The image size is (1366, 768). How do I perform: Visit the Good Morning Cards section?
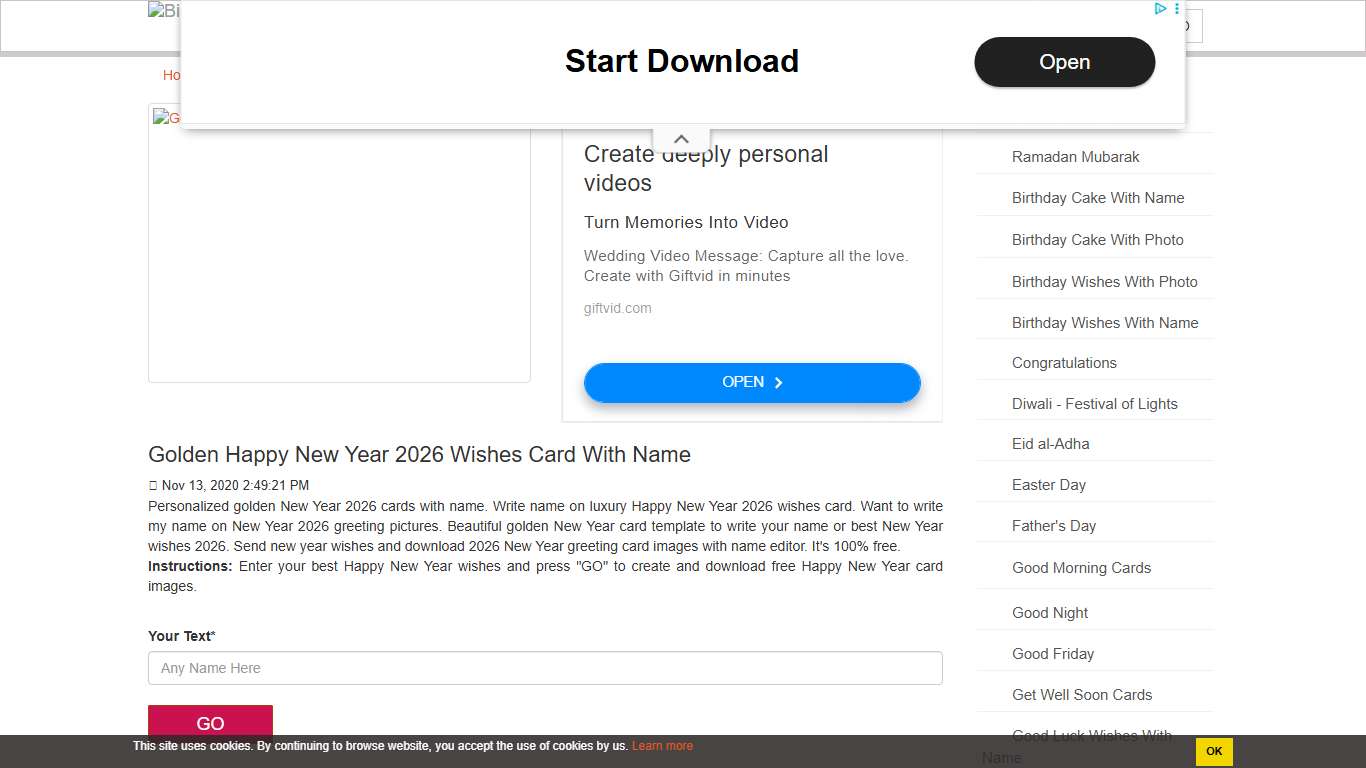tap(1081, 567)
